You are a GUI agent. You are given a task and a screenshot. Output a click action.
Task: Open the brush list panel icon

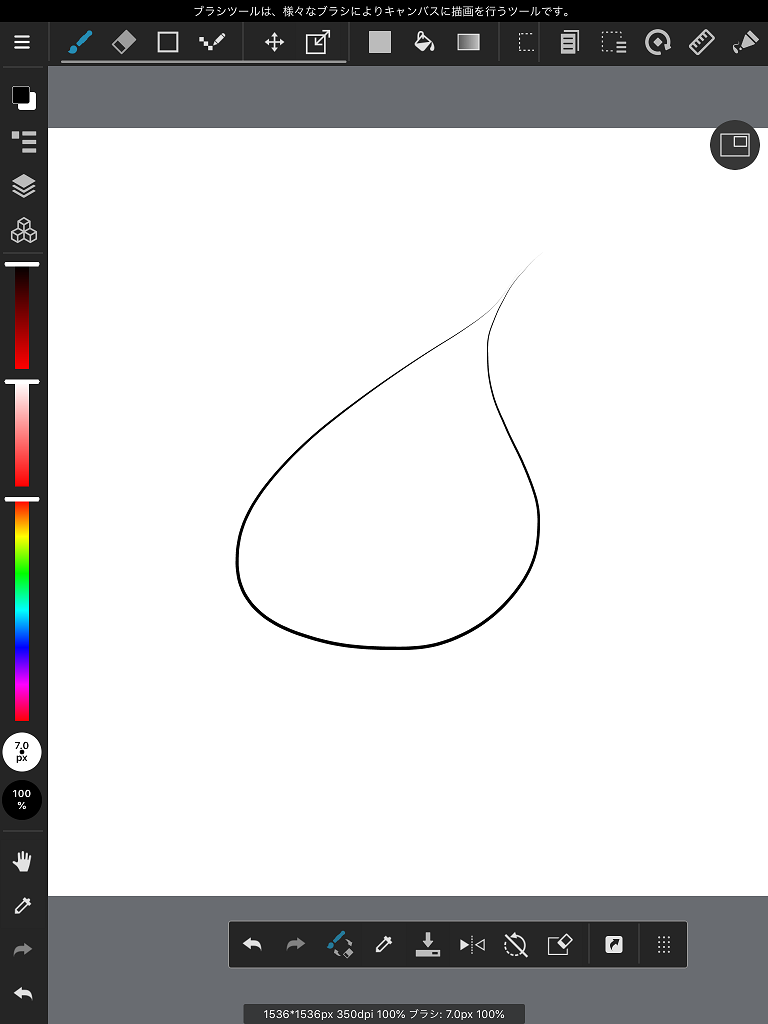(x=24, y=141)
